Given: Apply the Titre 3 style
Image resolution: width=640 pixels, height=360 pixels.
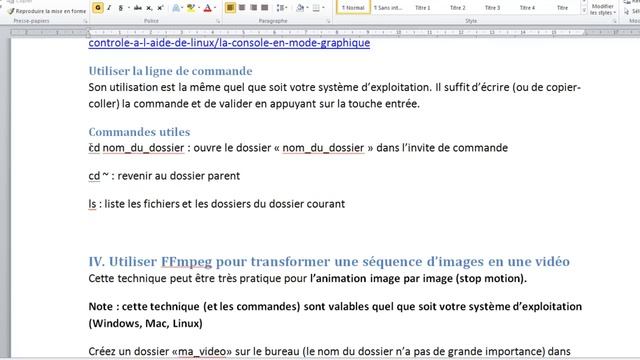Looking at the screenshot, I should 492,7.
